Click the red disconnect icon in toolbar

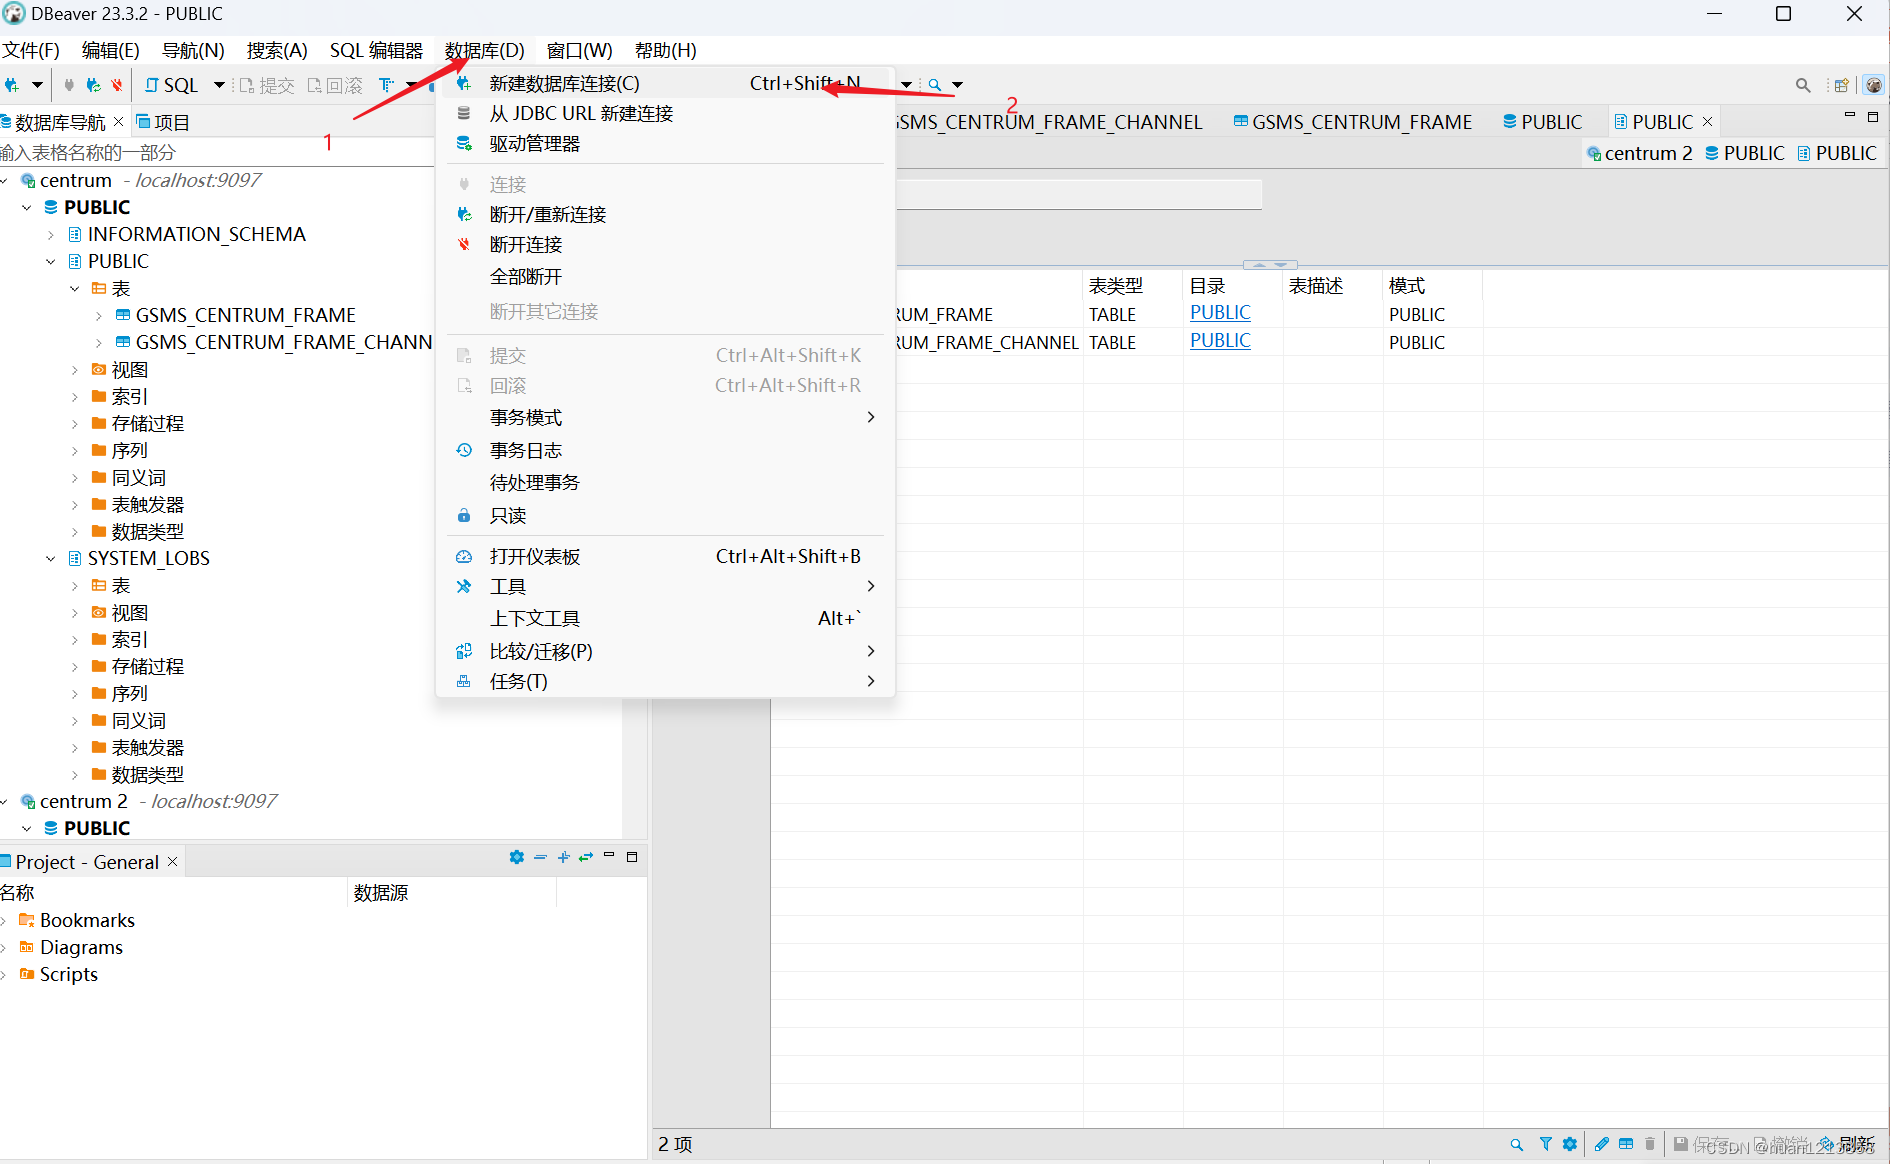coord(117,85)
